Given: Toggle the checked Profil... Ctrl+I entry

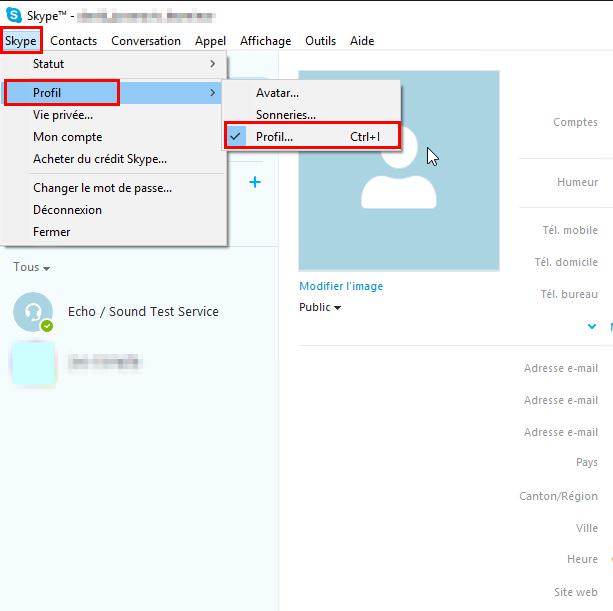Looking at the screenshot, I should [311, 137].
